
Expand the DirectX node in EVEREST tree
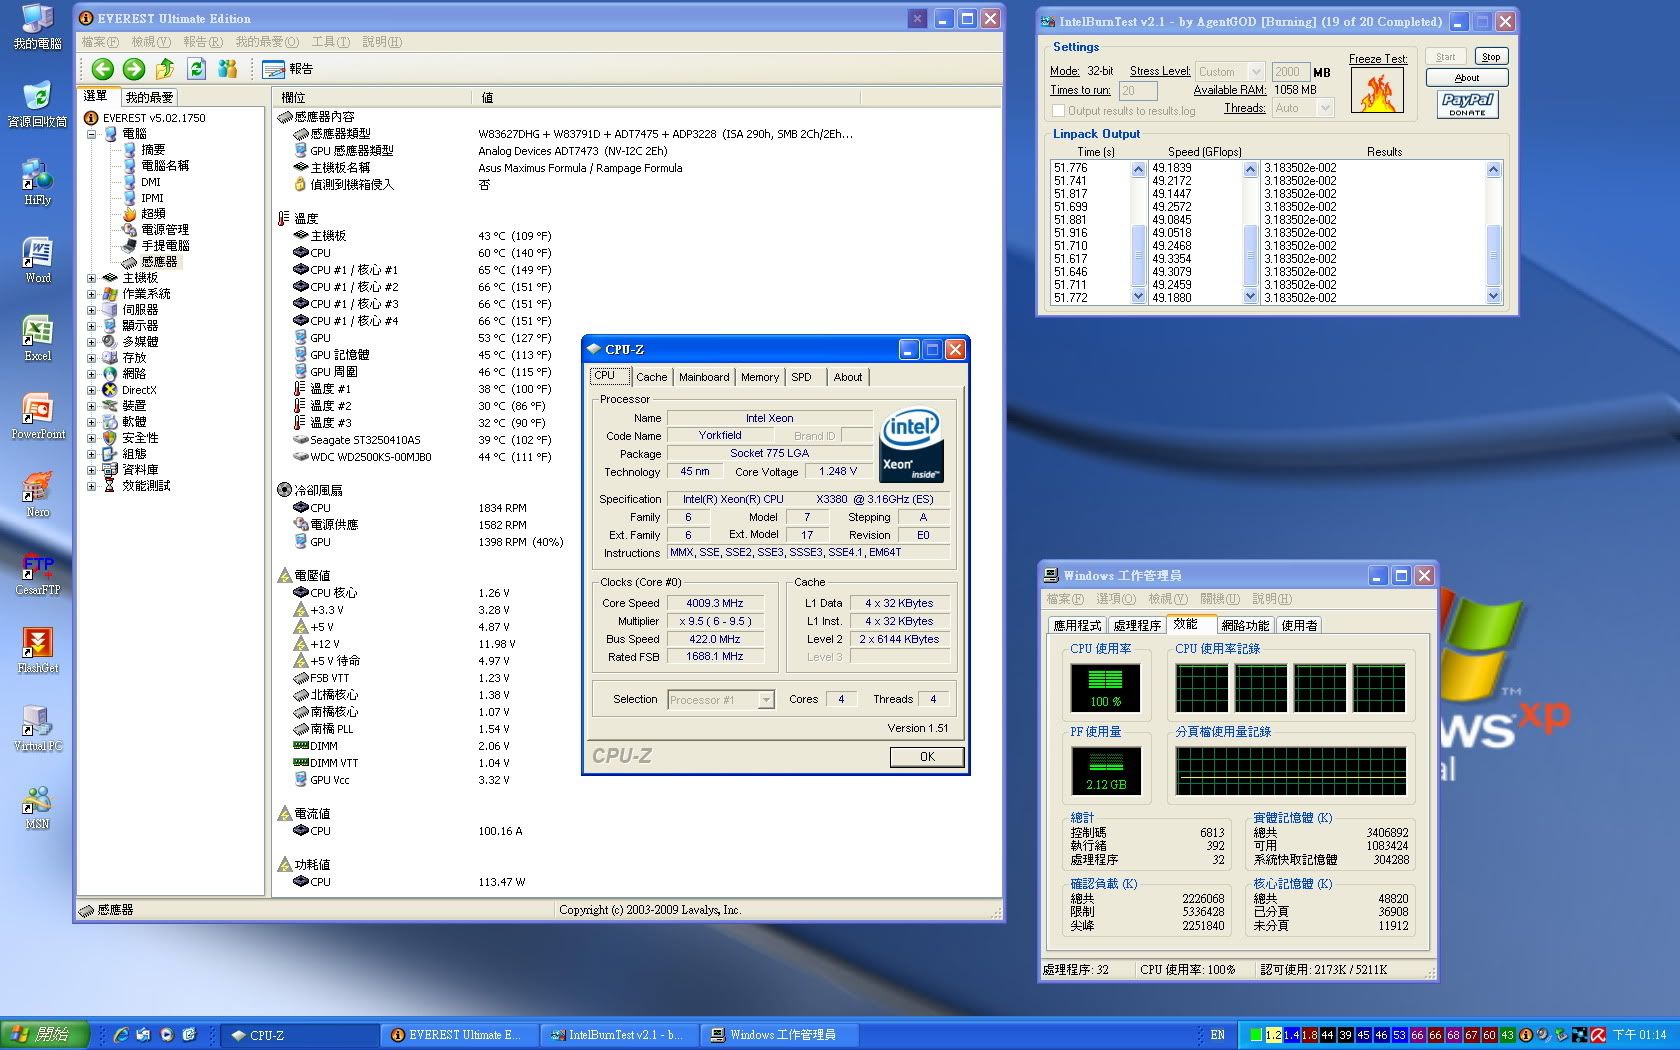(91, 390)
